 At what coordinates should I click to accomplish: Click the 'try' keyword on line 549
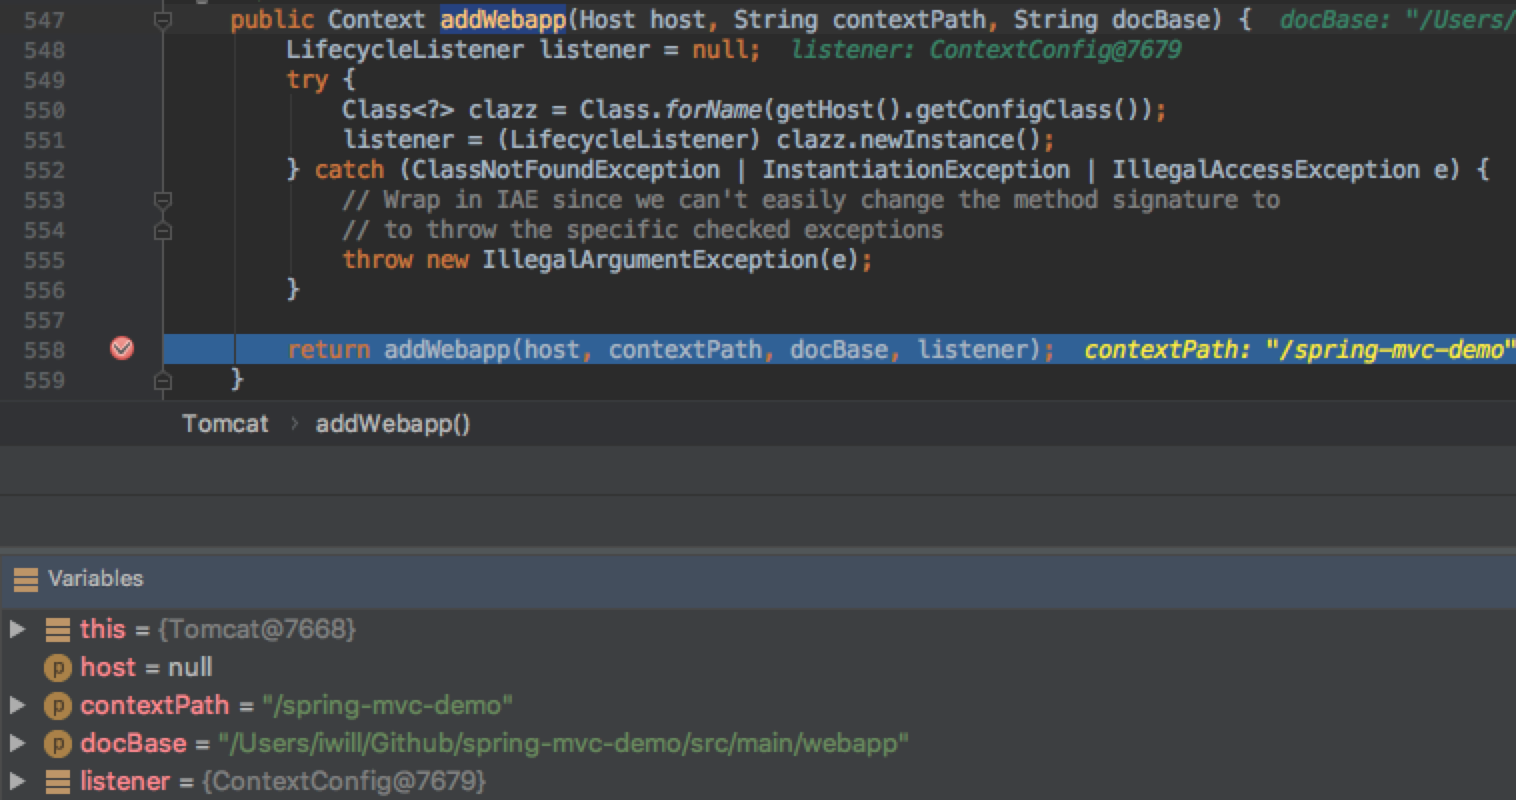307,80
